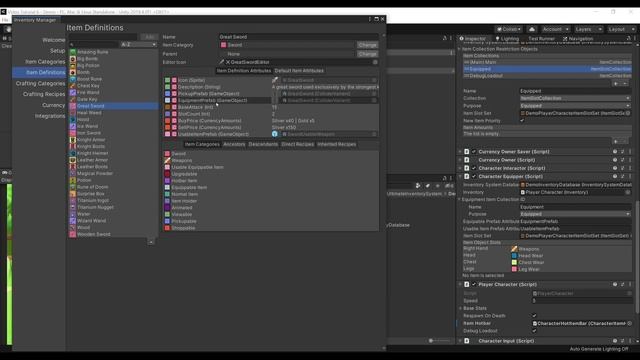This screenshot has height=360, width=640.
Task: Toggle New Item Priority checkbox
Action: pyautogui.click(x=522, y=120)
